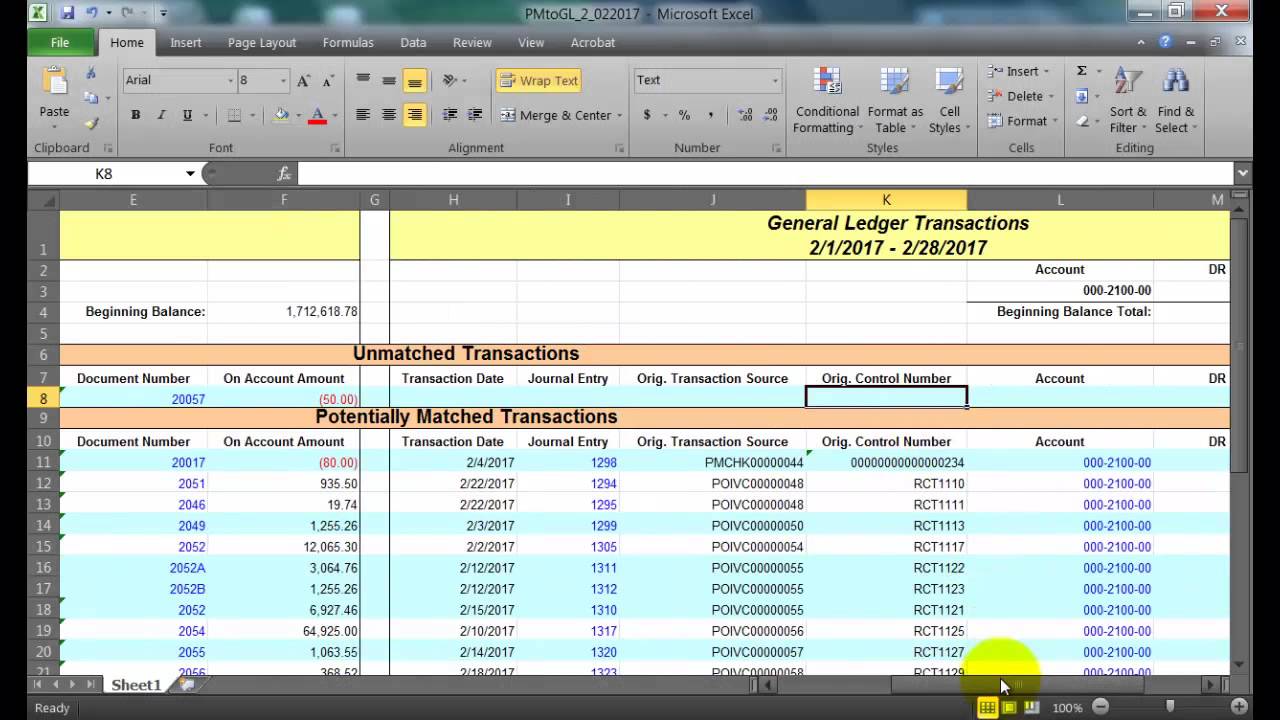Click the Borders icon

(x=234, y=115)
